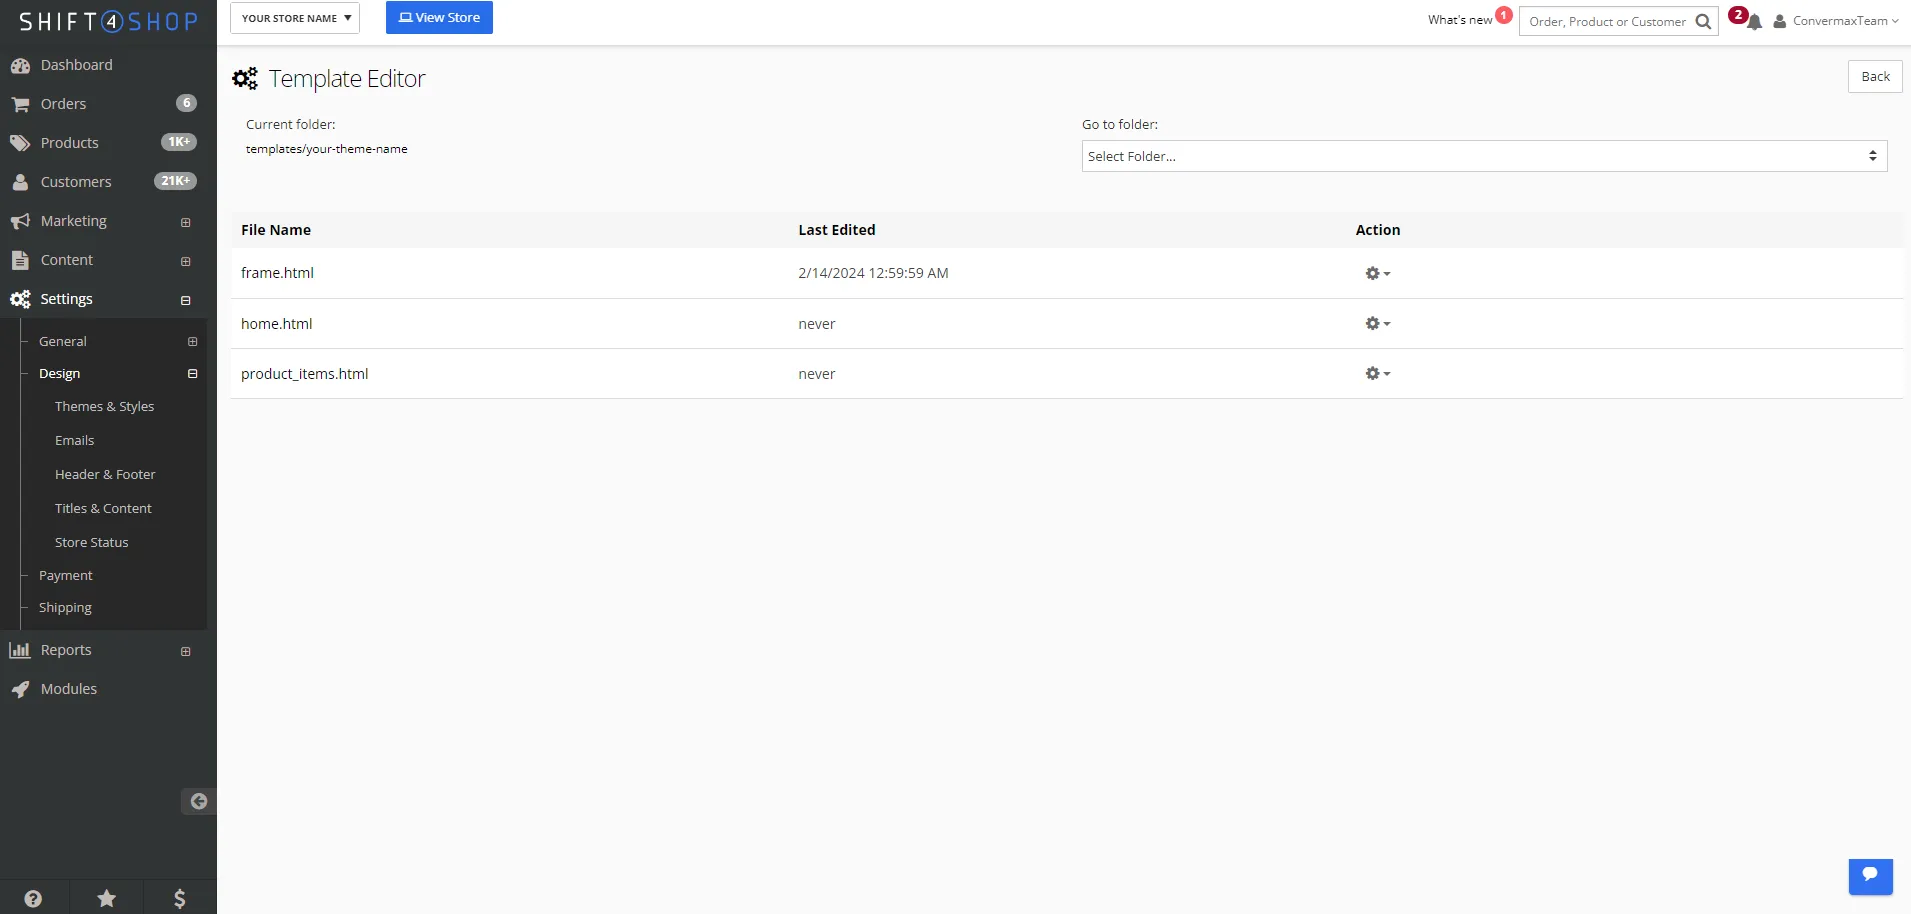Focus the Order, Product or Customer search field
Screen dimensions: 1911x914
1606,22
